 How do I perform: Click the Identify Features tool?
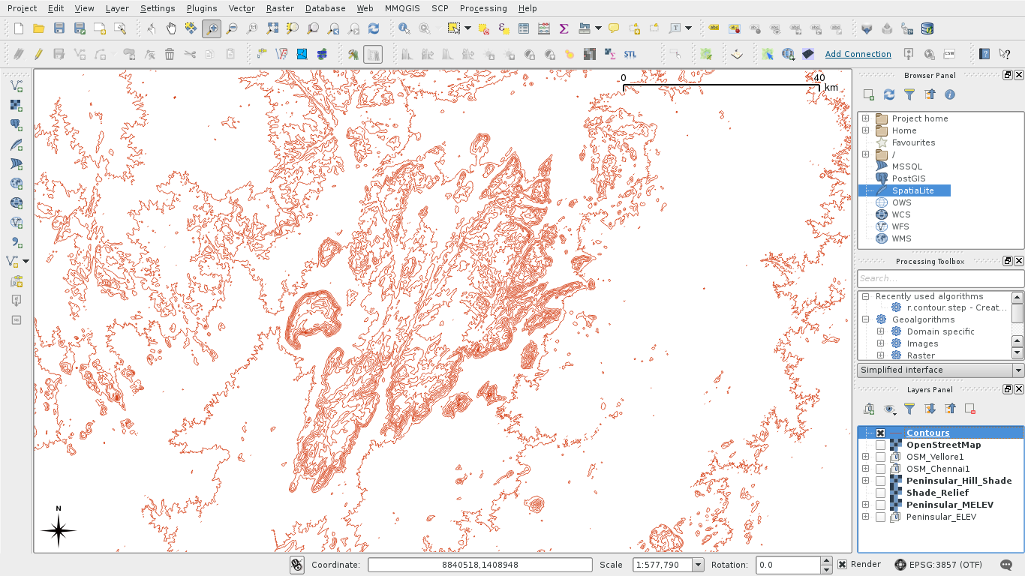click(405, 29)
